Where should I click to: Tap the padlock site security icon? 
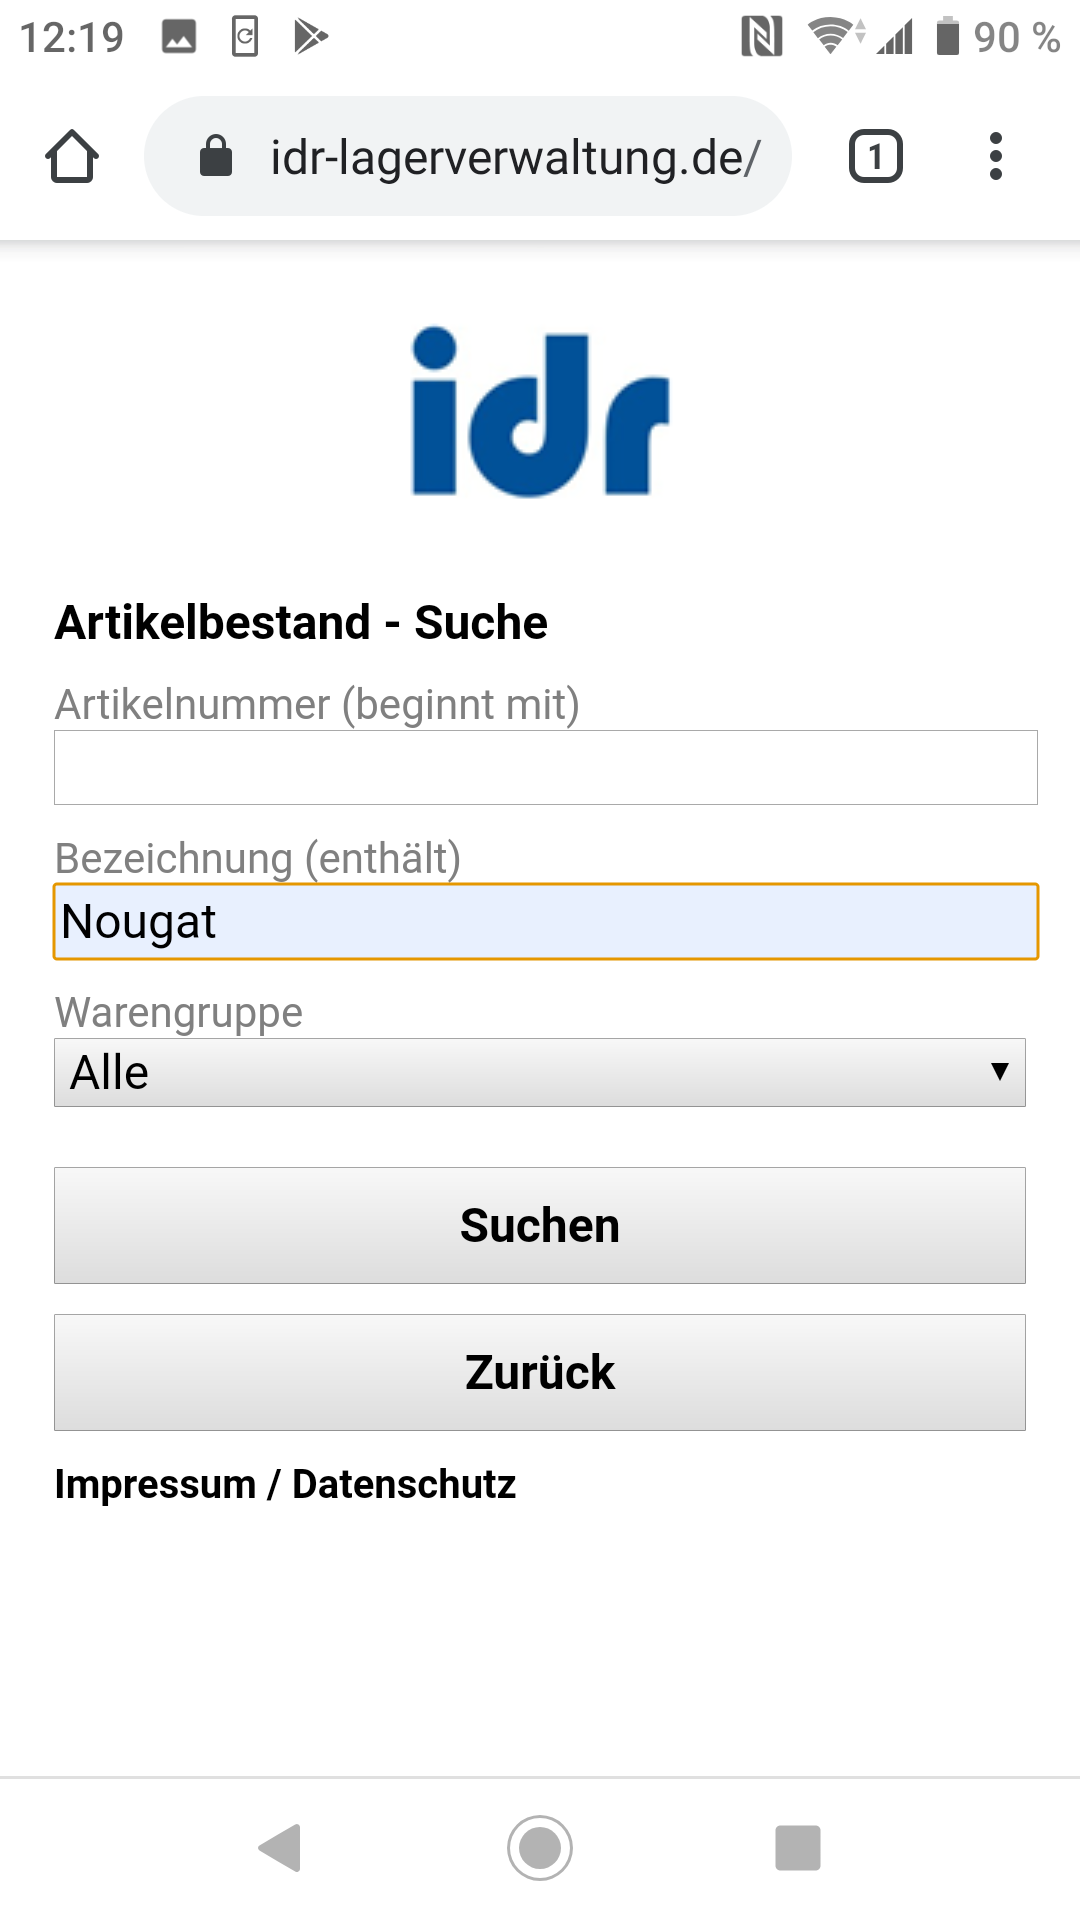coord(216,157)
